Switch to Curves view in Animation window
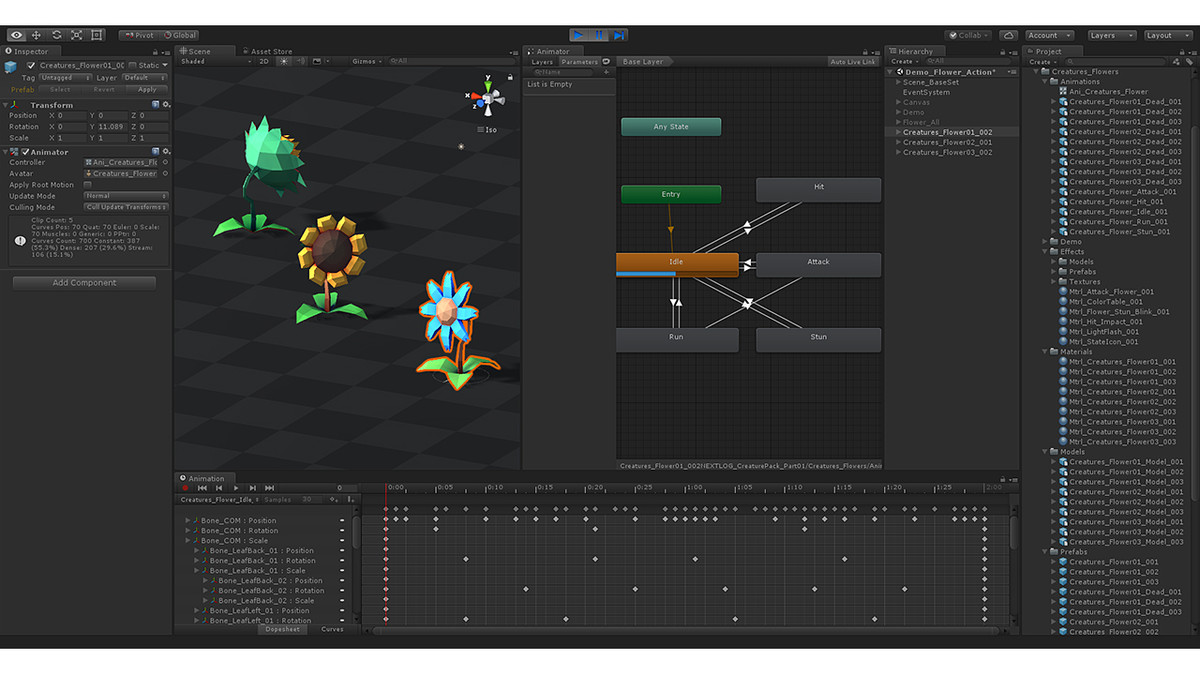This screenshot has height=675, width=1200. click(333, 629)
